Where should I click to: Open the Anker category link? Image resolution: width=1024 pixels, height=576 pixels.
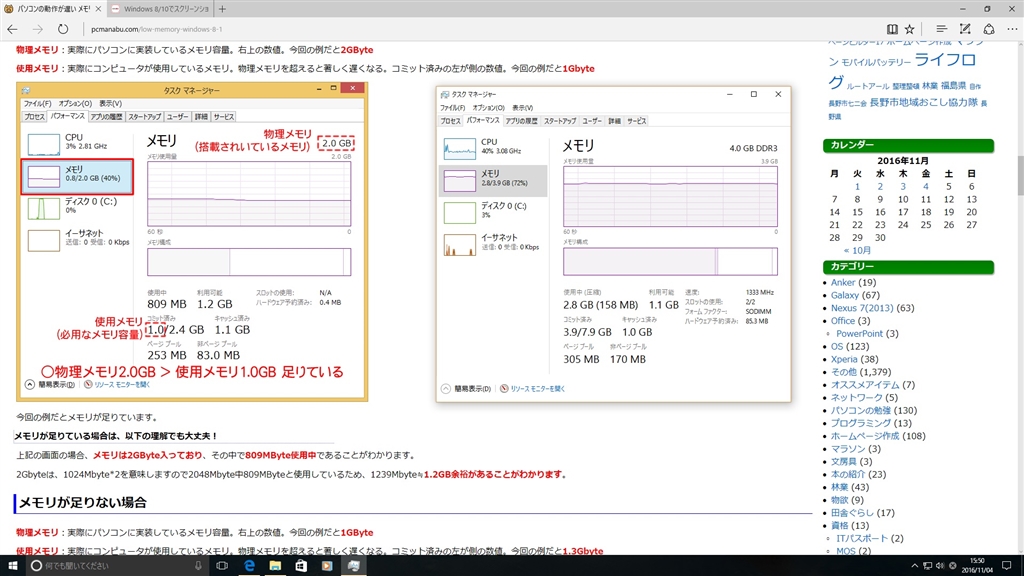click(842, 282)
